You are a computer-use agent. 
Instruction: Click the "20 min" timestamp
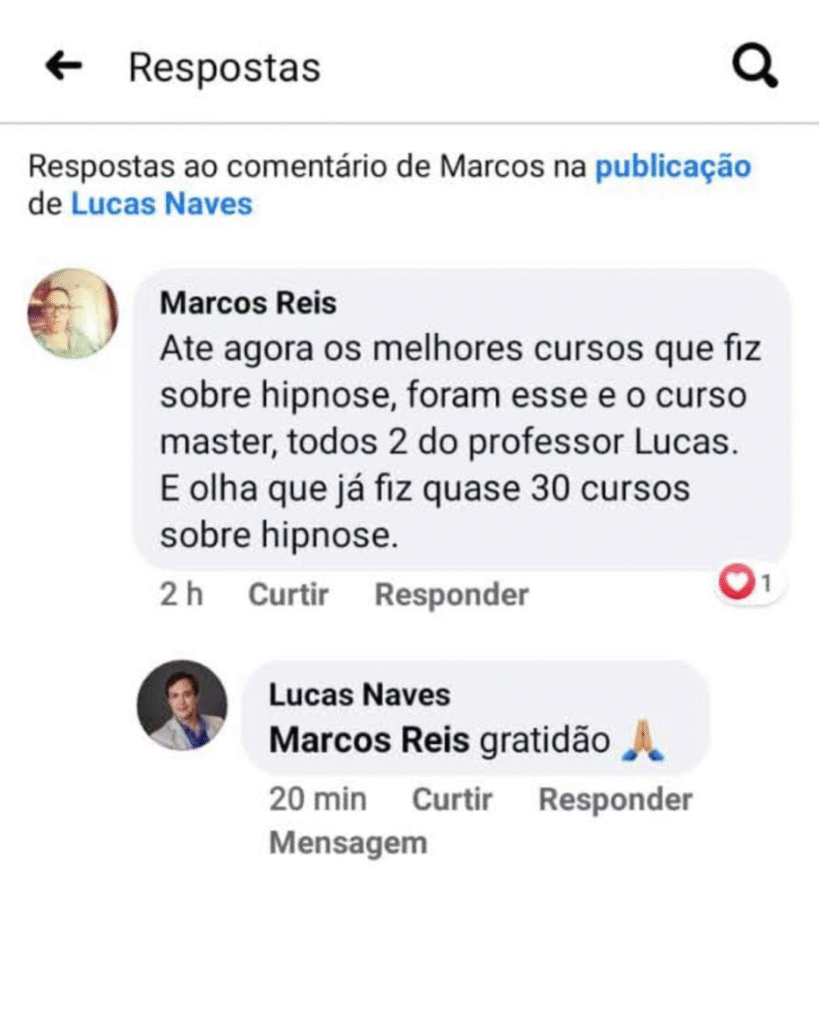click(x=317, y=799)
